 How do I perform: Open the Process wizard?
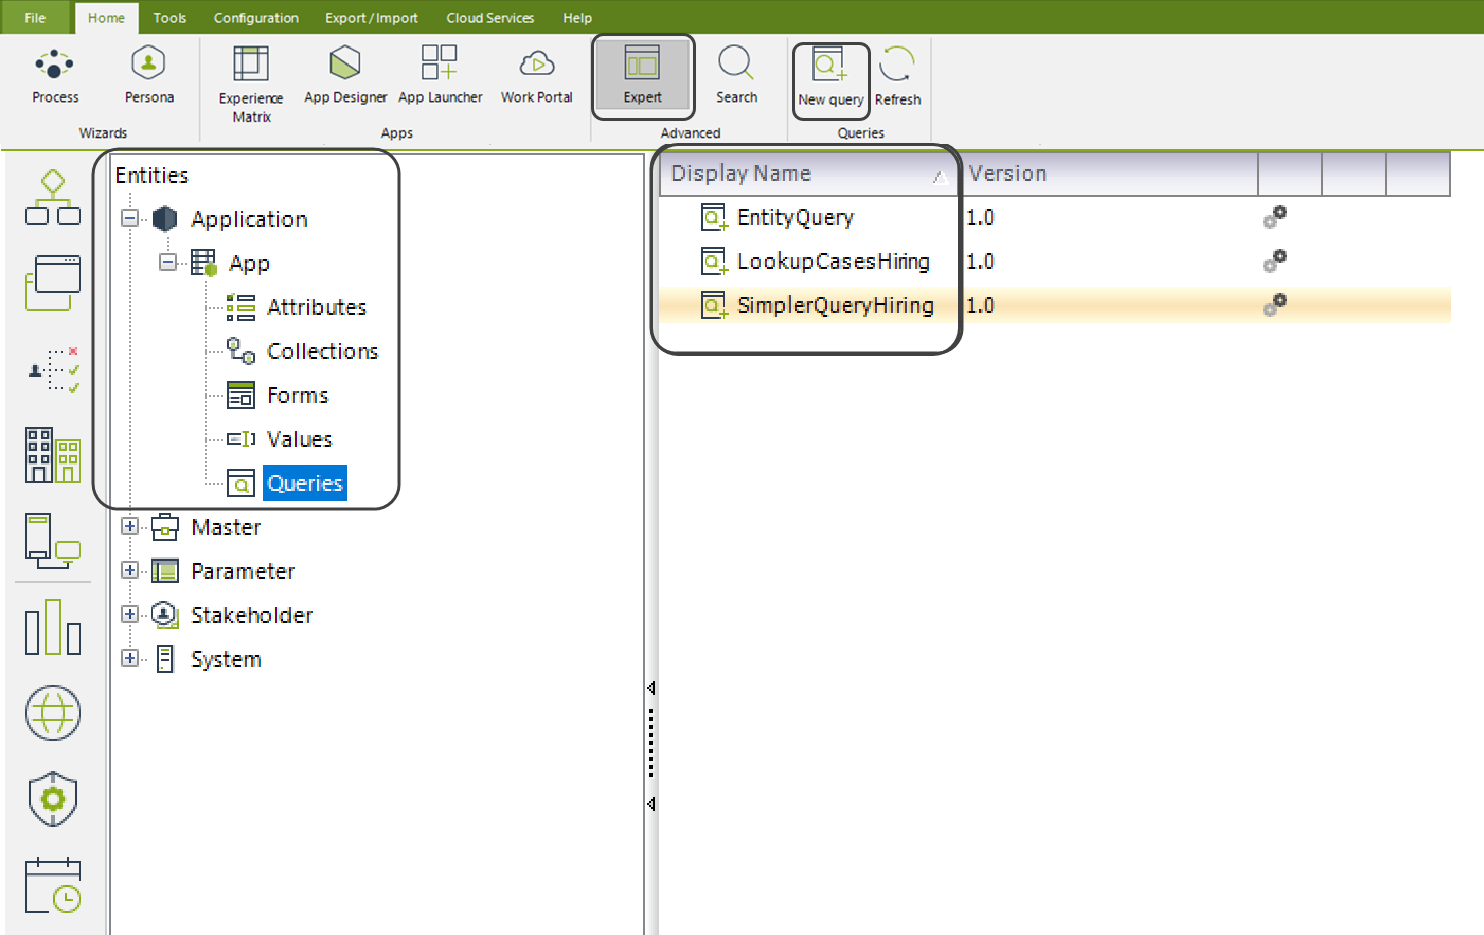[x=55, y=76]
